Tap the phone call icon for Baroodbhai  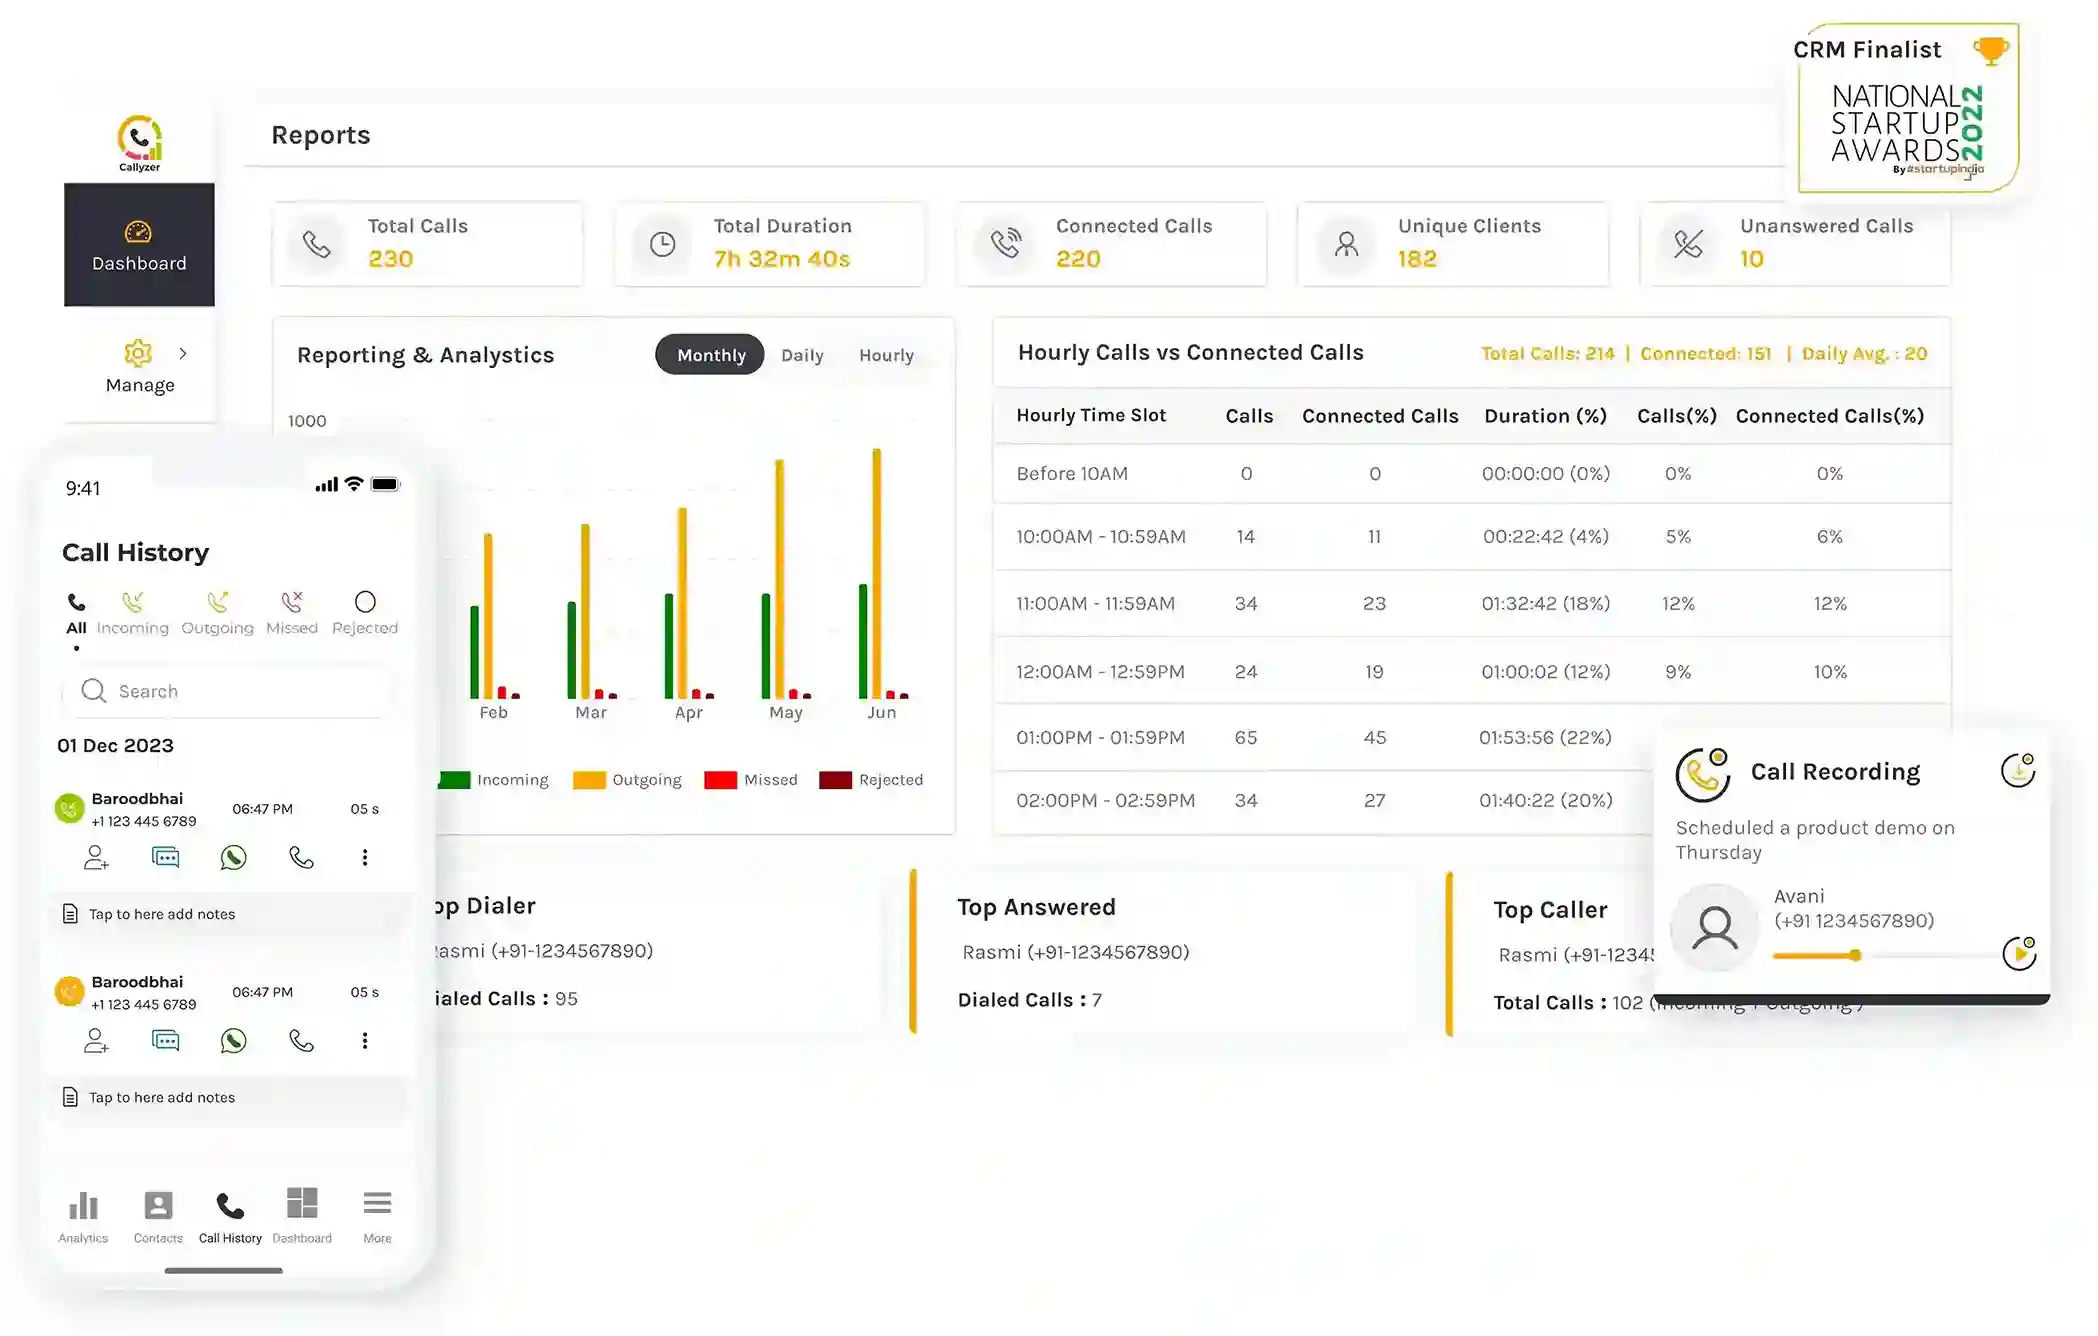(x=302, y=857)
